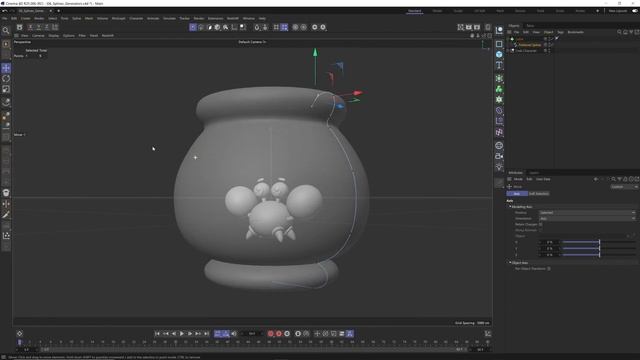Select the Axis tab button in Attributes

(517, 193)
